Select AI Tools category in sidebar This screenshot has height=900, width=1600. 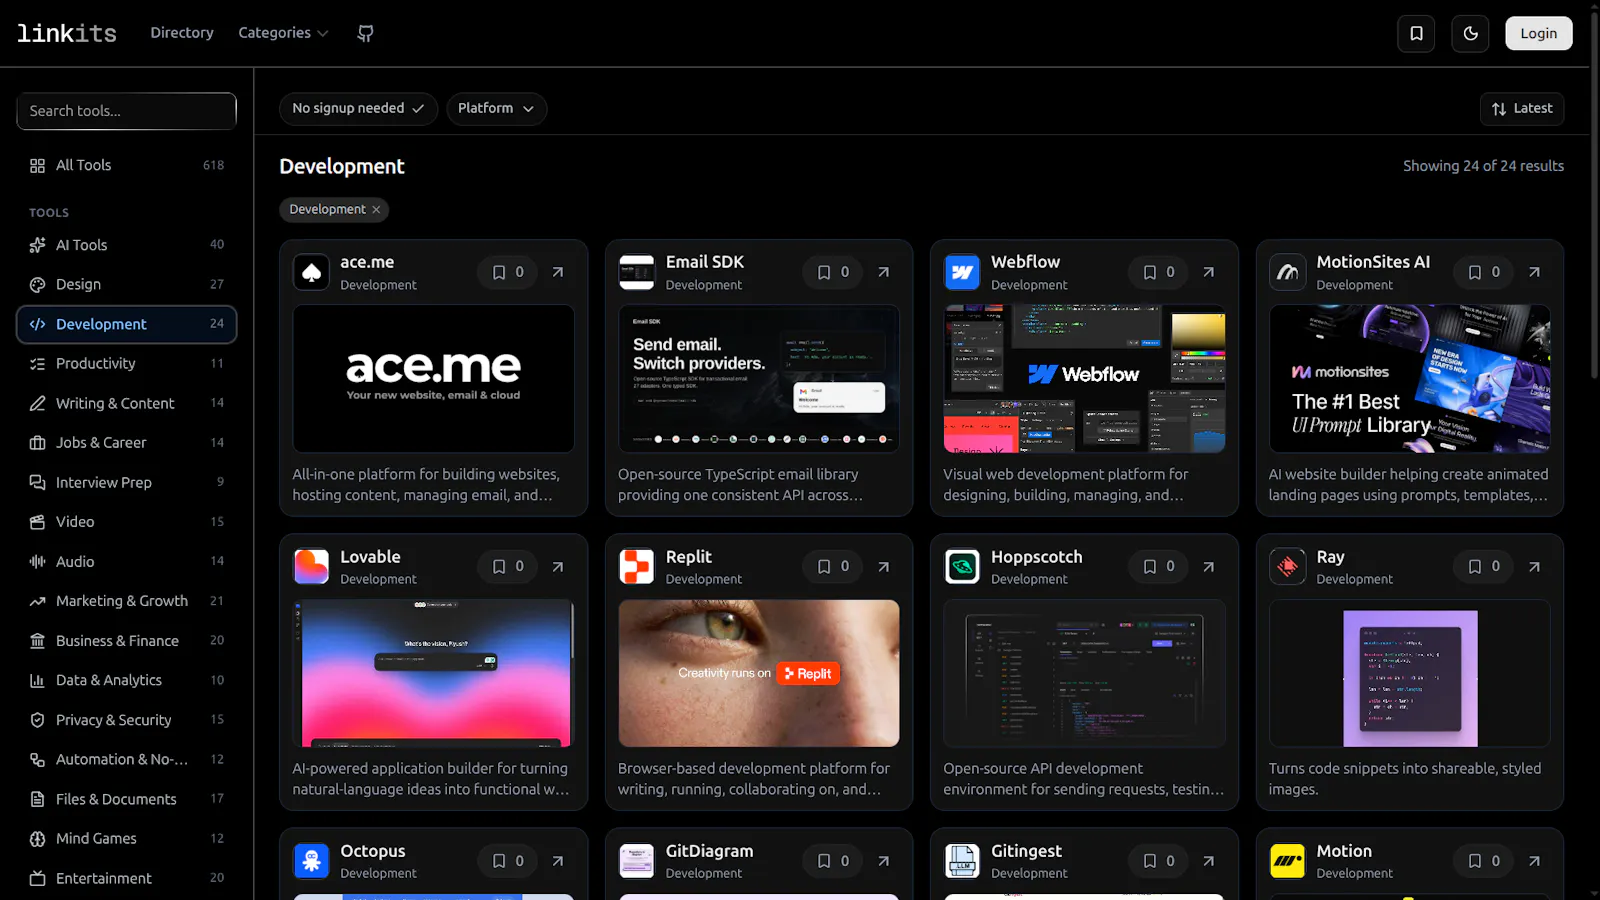point(126,245)
